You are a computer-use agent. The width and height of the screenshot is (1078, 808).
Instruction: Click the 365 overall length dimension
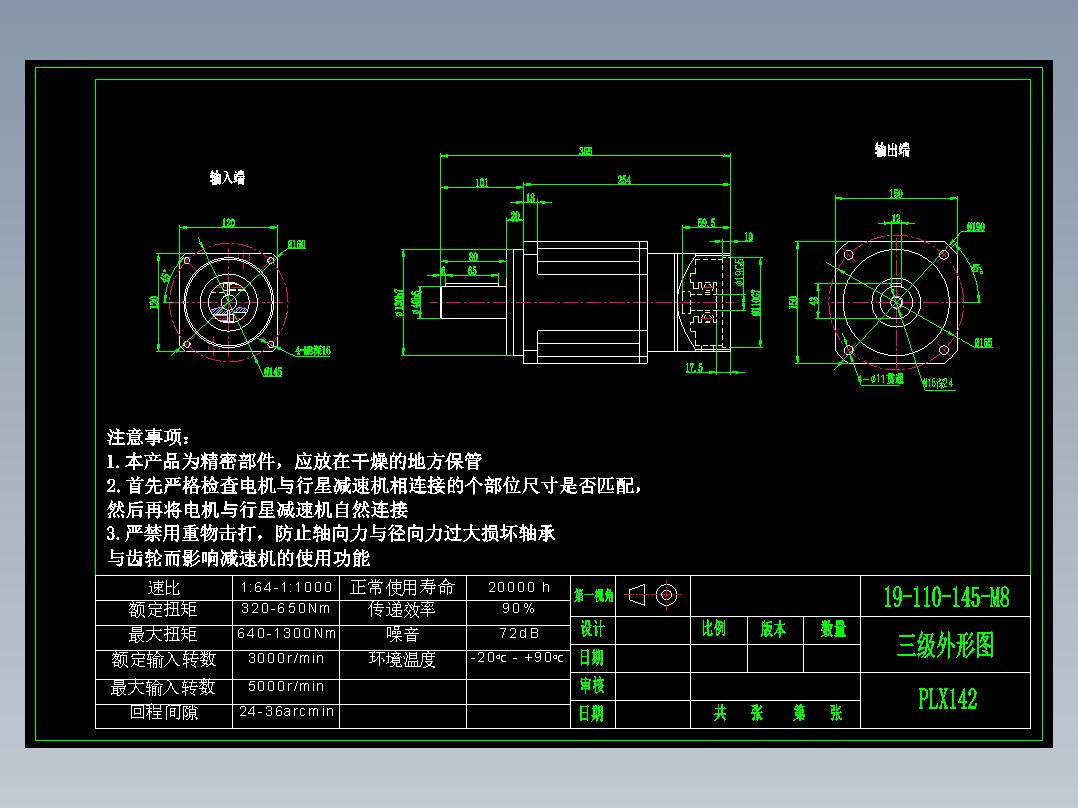[588, 151]
